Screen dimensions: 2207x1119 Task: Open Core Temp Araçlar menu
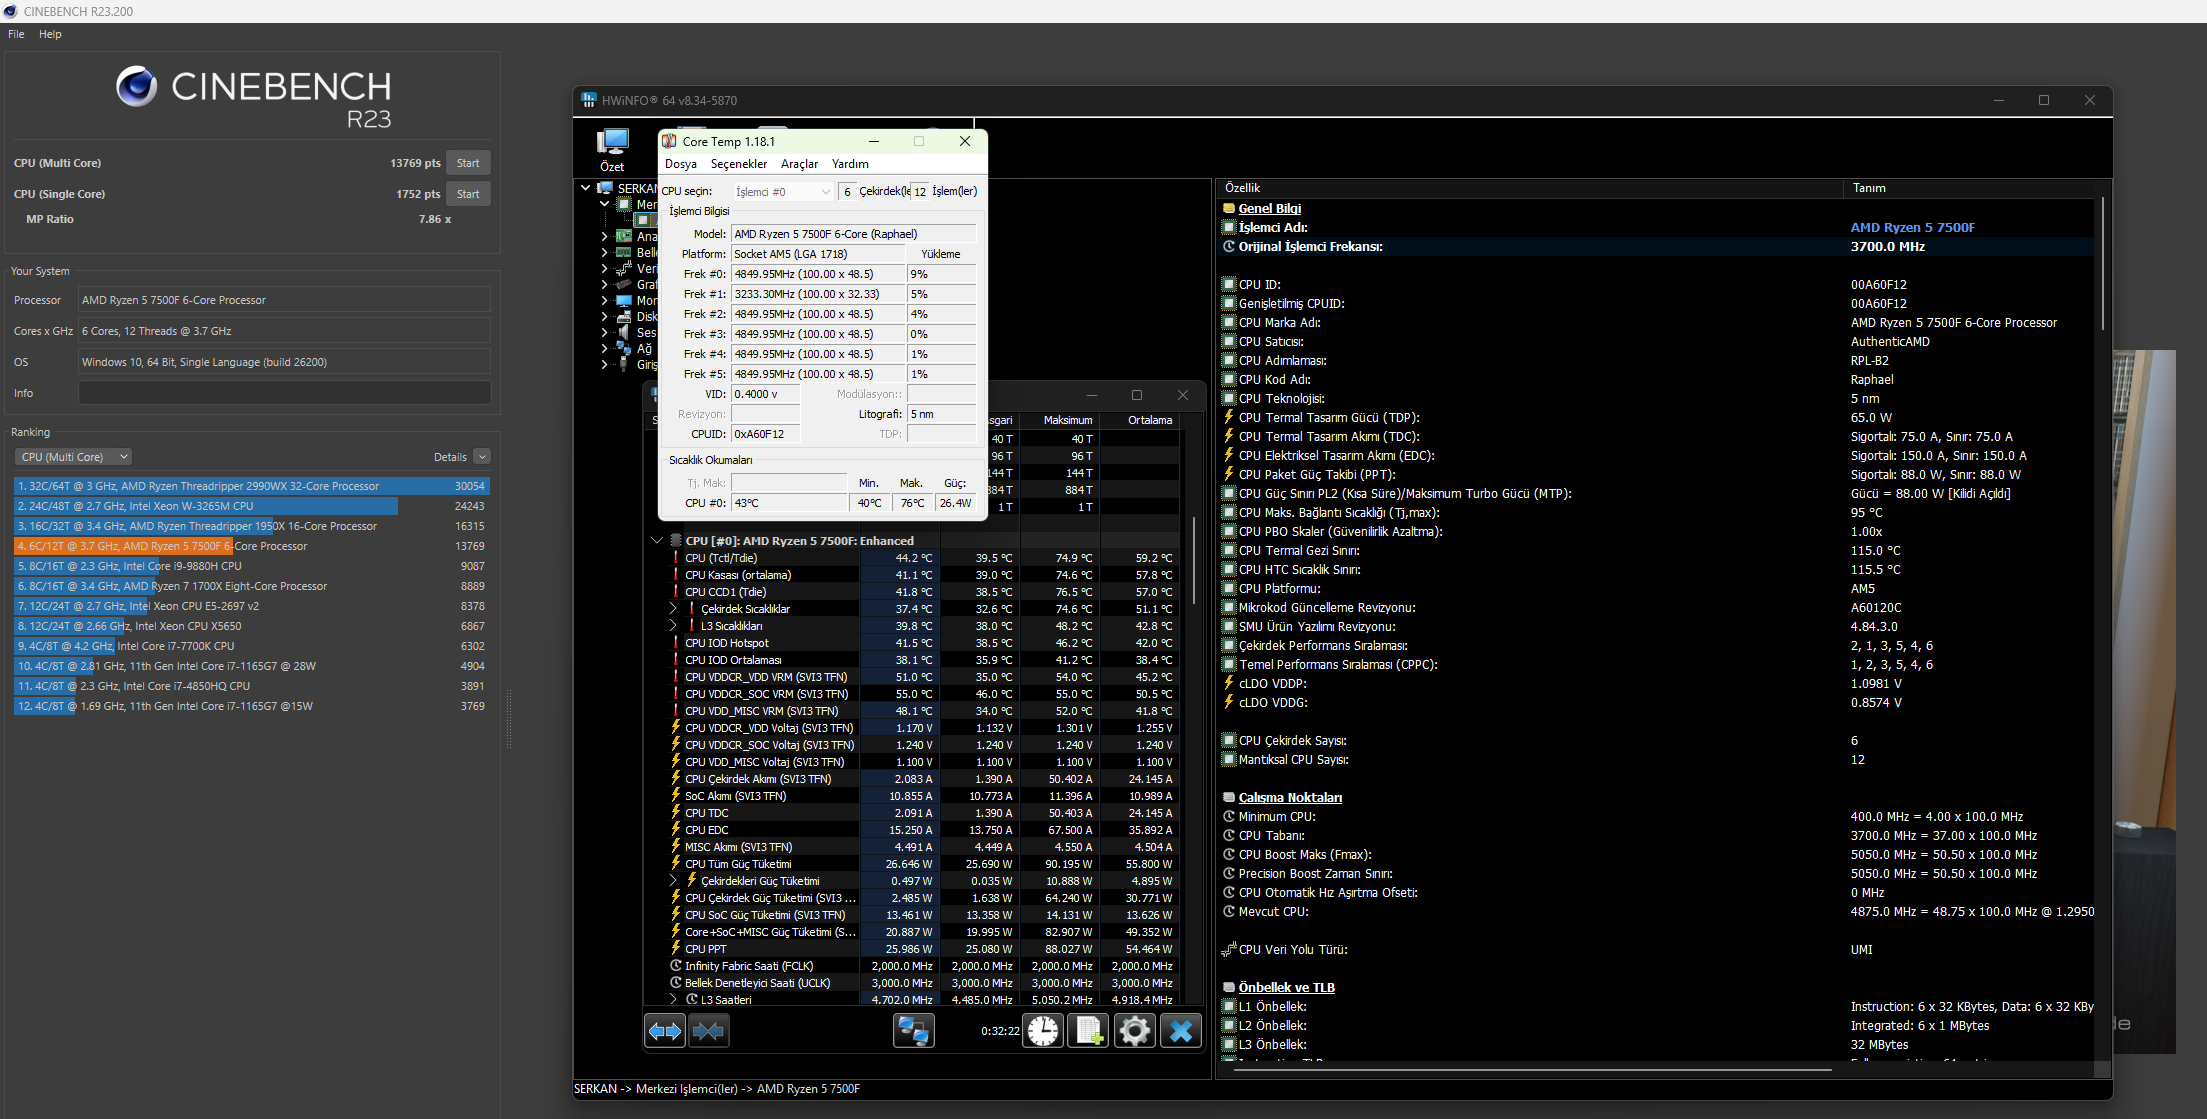pyautogui.click(x=799, y=164)
